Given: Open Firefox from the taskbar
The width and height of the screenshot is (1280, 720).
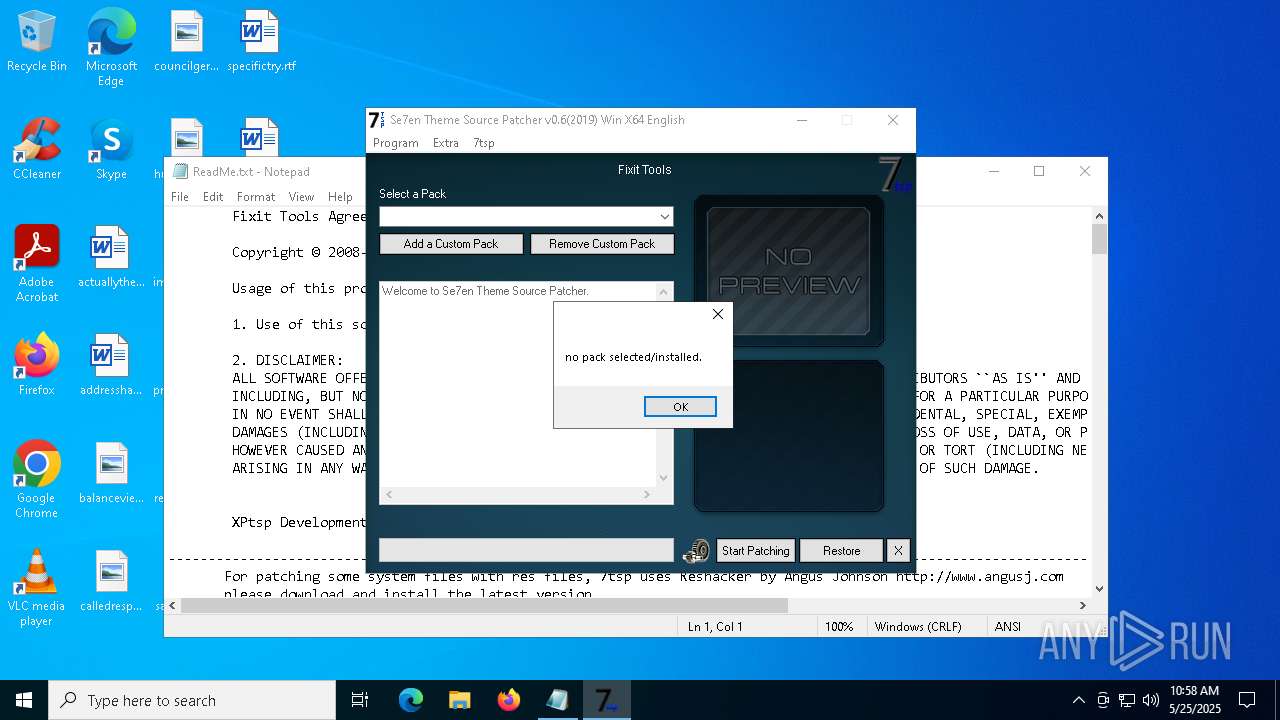Looking at the screenshot, I should 508,700.
